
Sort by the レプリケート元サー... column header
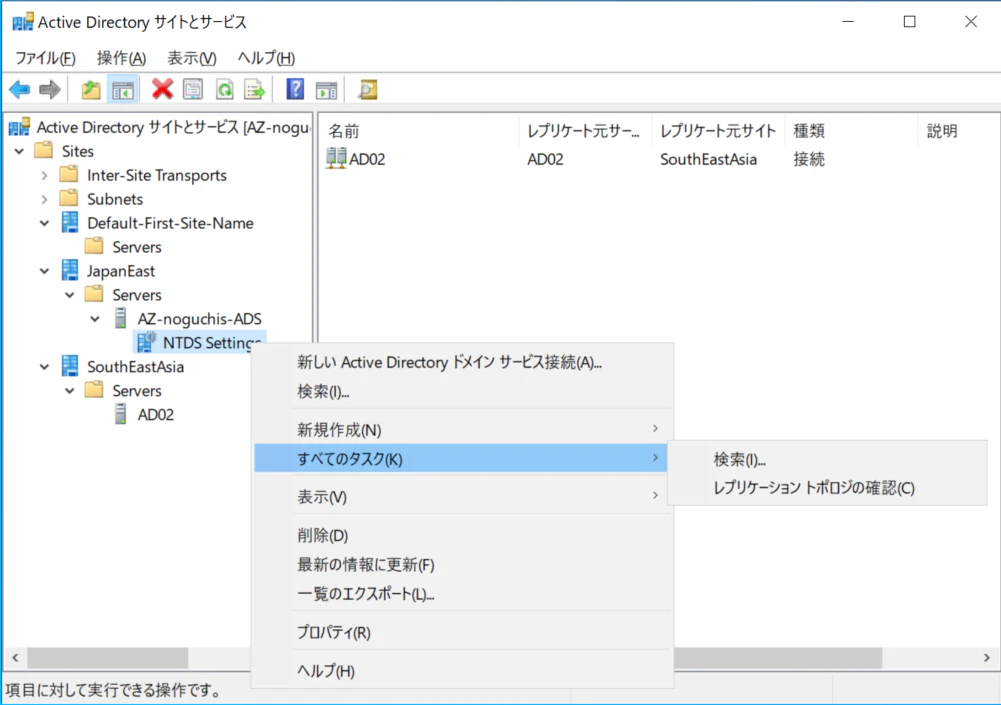click(x=585, y=131)
